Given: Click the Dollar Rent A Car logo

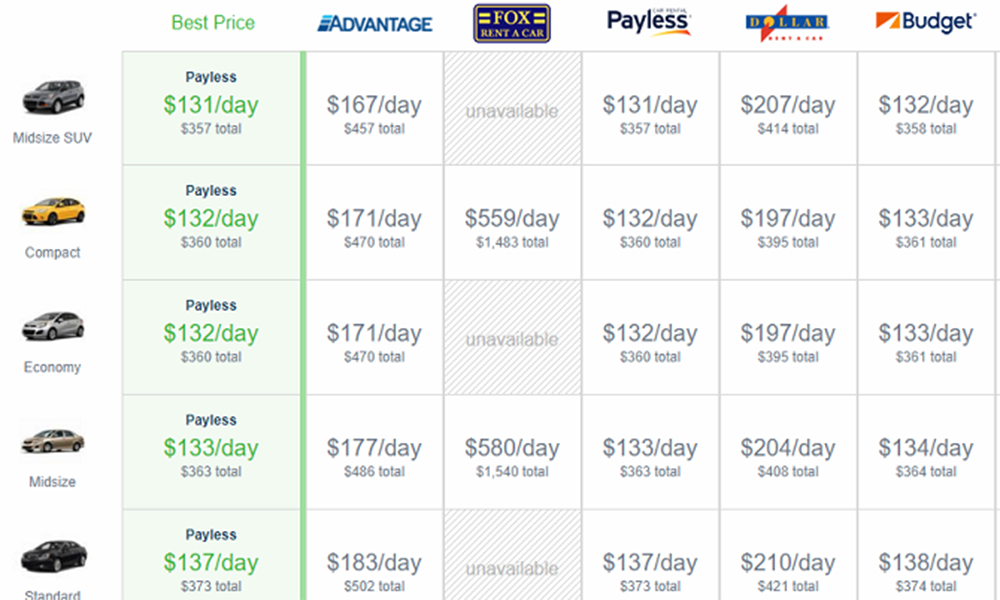Looking at the screenshot, I should [x=788, y=23].
